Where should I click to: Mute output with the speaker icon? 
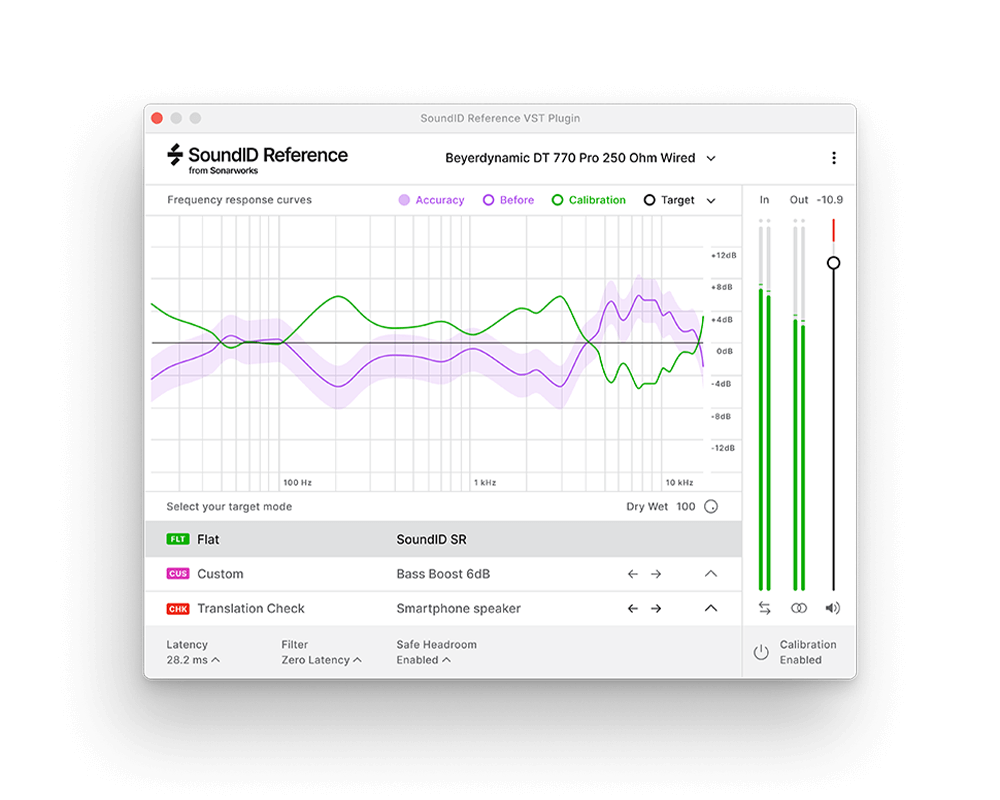click(x=833, y=609)
